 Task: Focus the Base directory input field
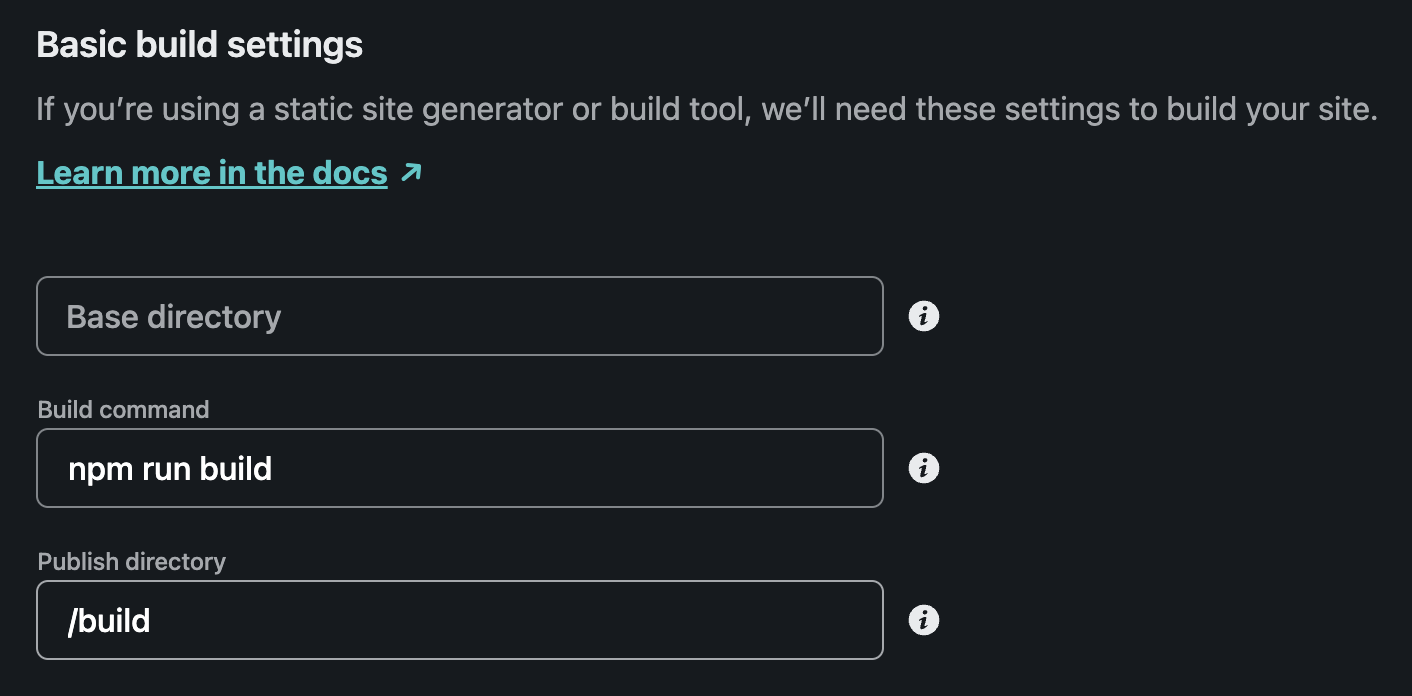coord(460,317)
